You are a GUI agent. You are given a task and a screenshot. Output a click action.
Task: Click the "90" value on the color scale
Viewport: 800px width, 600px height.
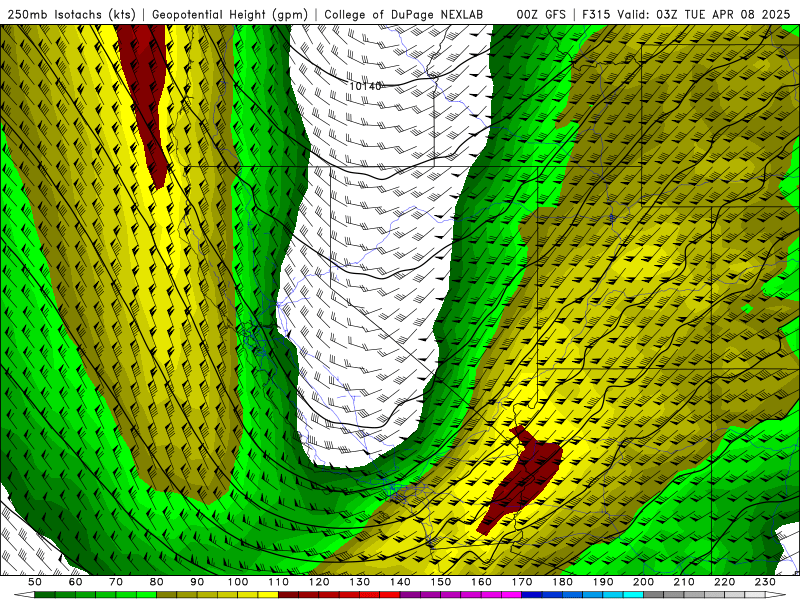pos(197,582)
